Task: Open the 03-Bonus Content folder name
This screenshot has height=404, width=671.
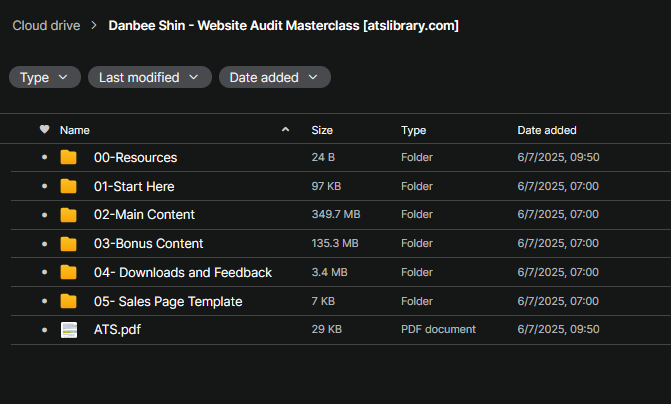Action: coord(148,244)
